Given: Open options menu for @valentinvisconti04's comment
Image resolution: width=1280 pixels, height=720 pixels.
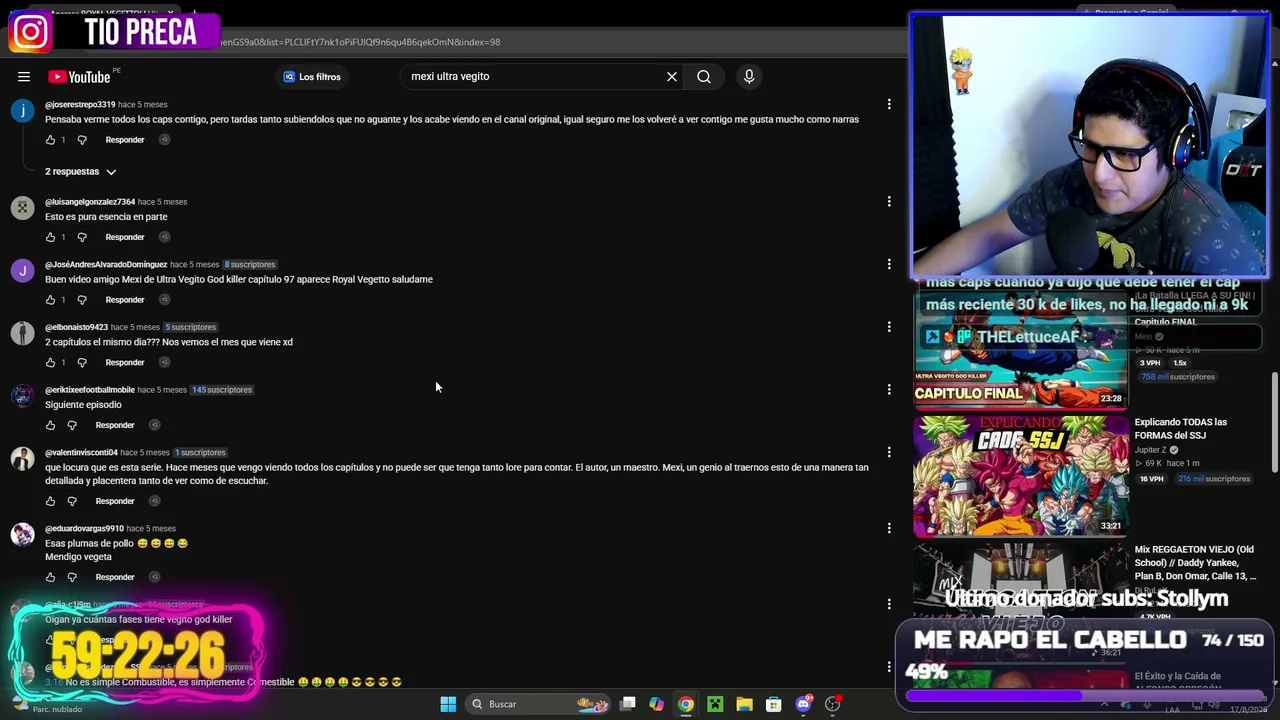Looking at the screenshot, I should [889, 453].
